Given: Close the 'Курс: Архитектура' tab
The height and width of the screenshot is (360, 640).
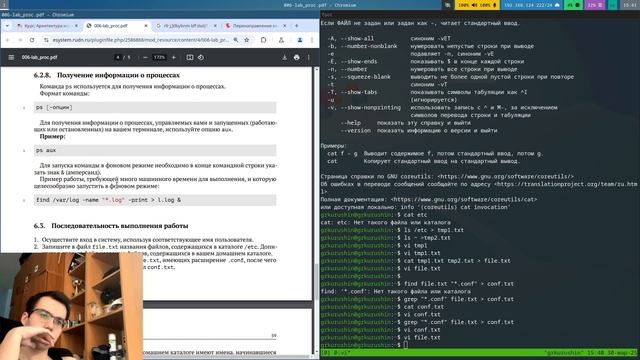Looking at the screenshot, I should (x=76, y=26).
